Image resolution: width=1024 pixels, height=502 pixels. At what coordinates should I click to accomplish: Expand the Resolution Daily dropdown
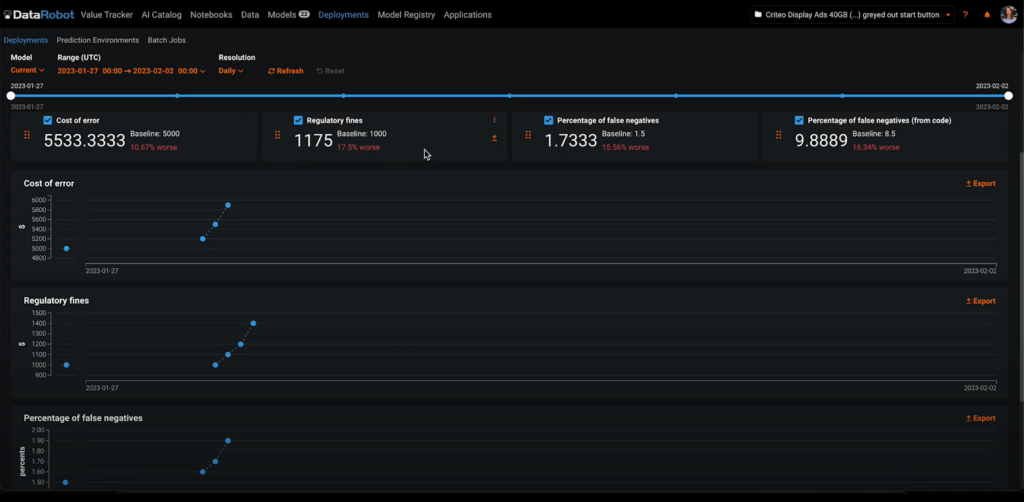click(x=231, y=71)
